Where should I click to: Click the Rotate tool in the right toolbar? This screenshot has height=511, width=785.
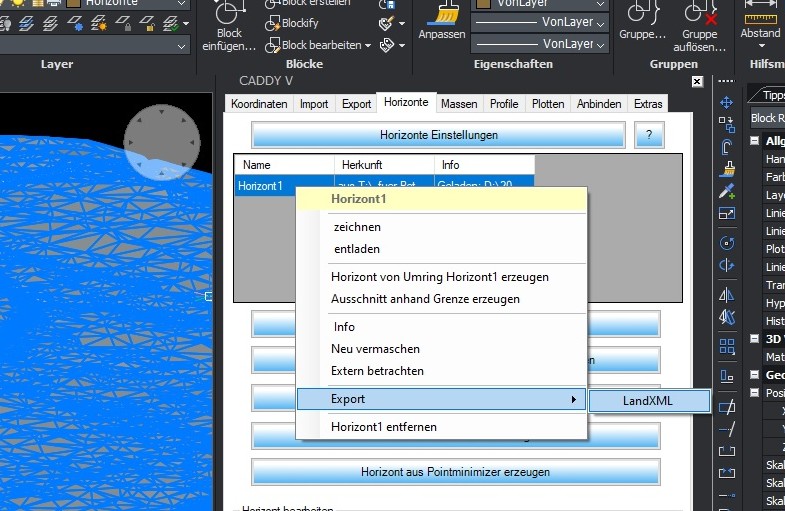click(727, 242)
